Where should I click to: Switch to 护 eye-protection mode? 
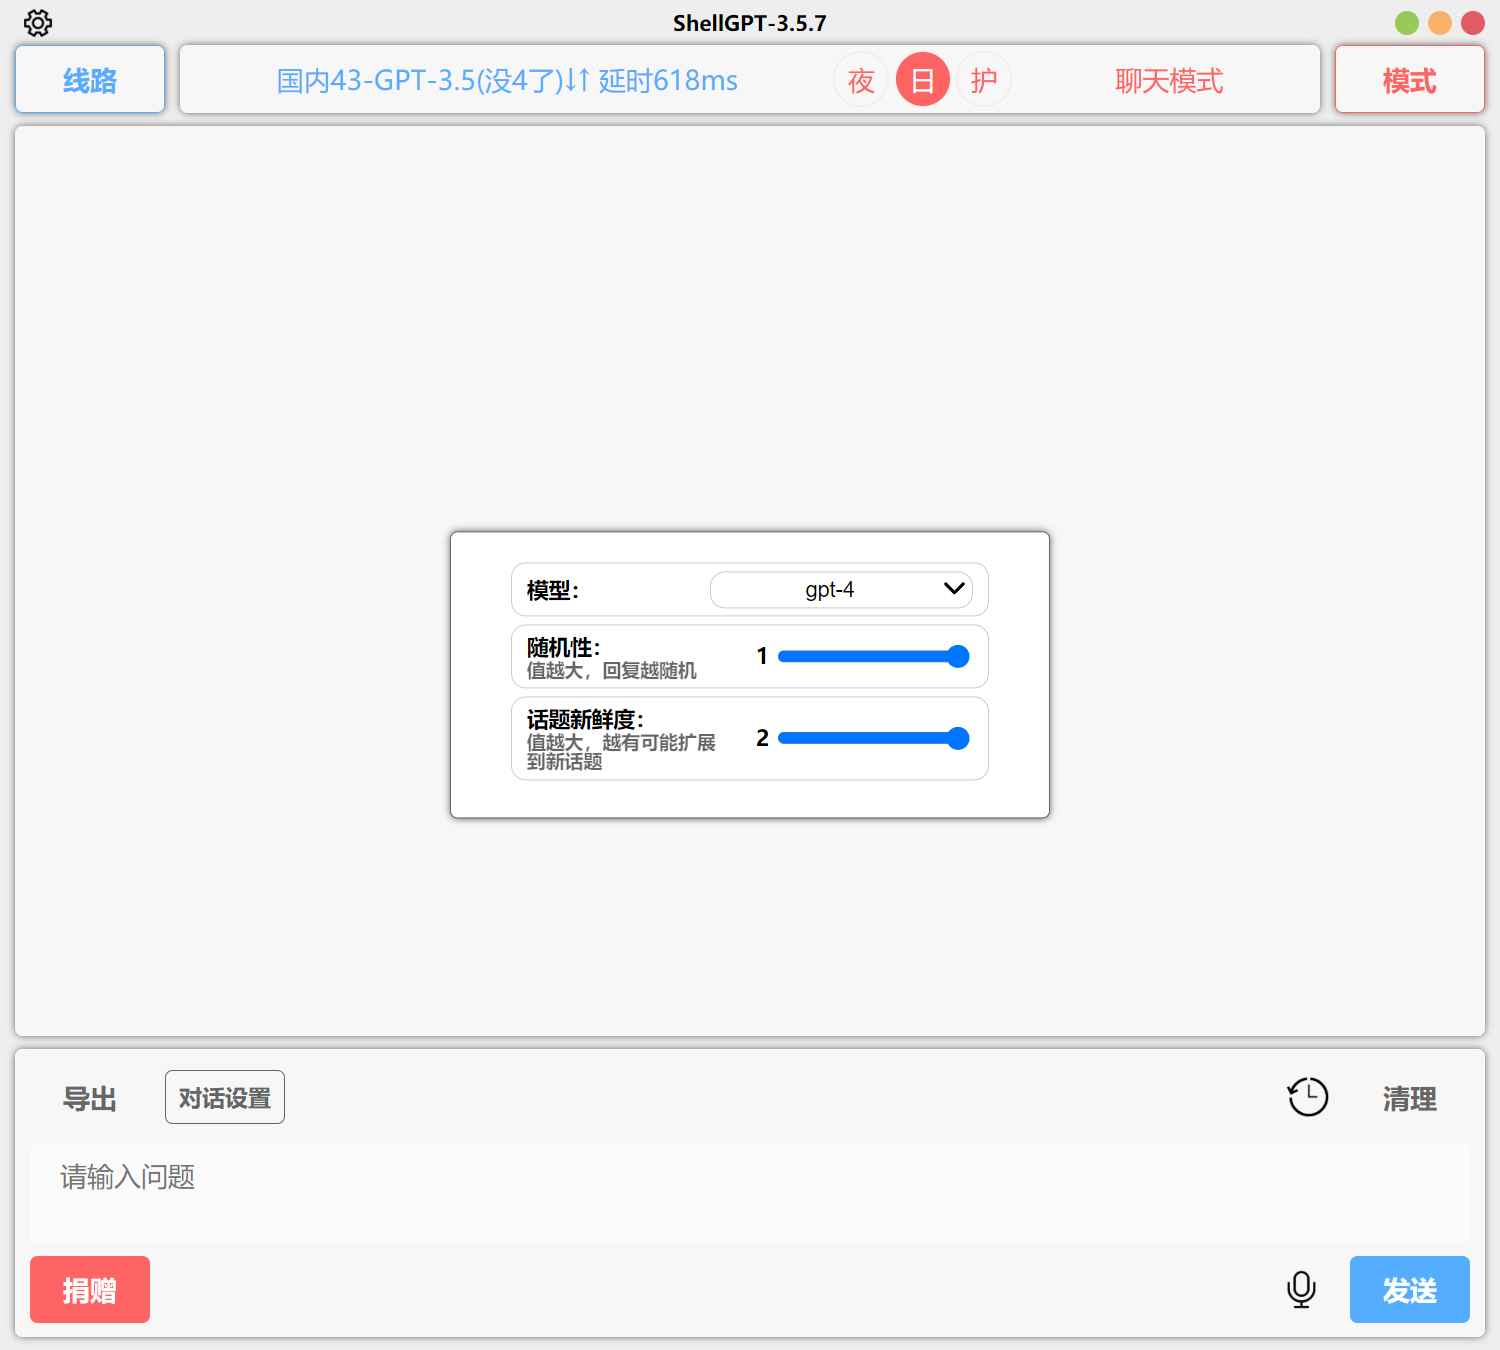pyautogui.click(x=983, y=79)
